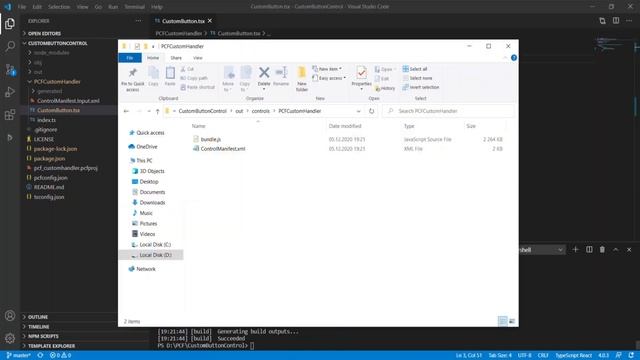Open index.ts in VS Code Explorer

(46, 120)
